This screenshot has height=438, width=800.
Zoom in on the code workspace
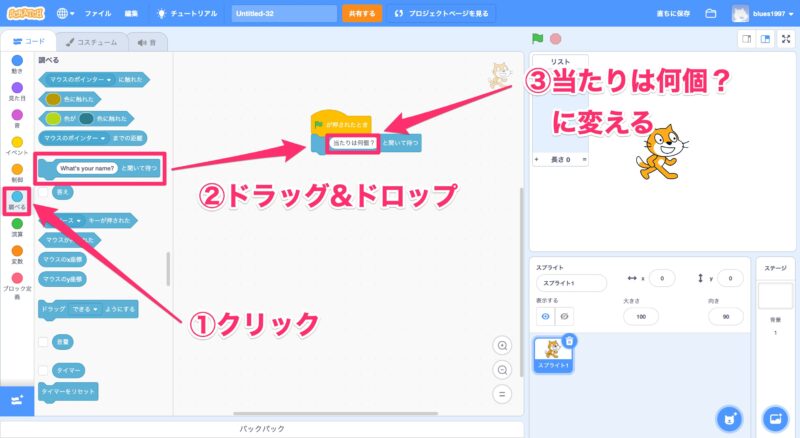tap(503, 346)
